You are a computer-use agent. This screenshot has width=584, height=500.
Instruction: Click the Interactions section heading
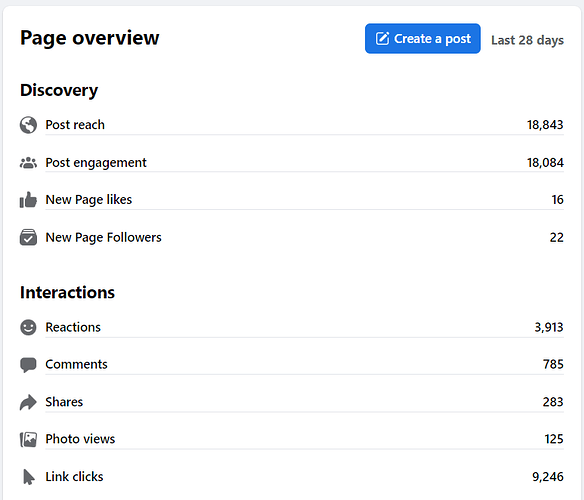coord(67,292)
